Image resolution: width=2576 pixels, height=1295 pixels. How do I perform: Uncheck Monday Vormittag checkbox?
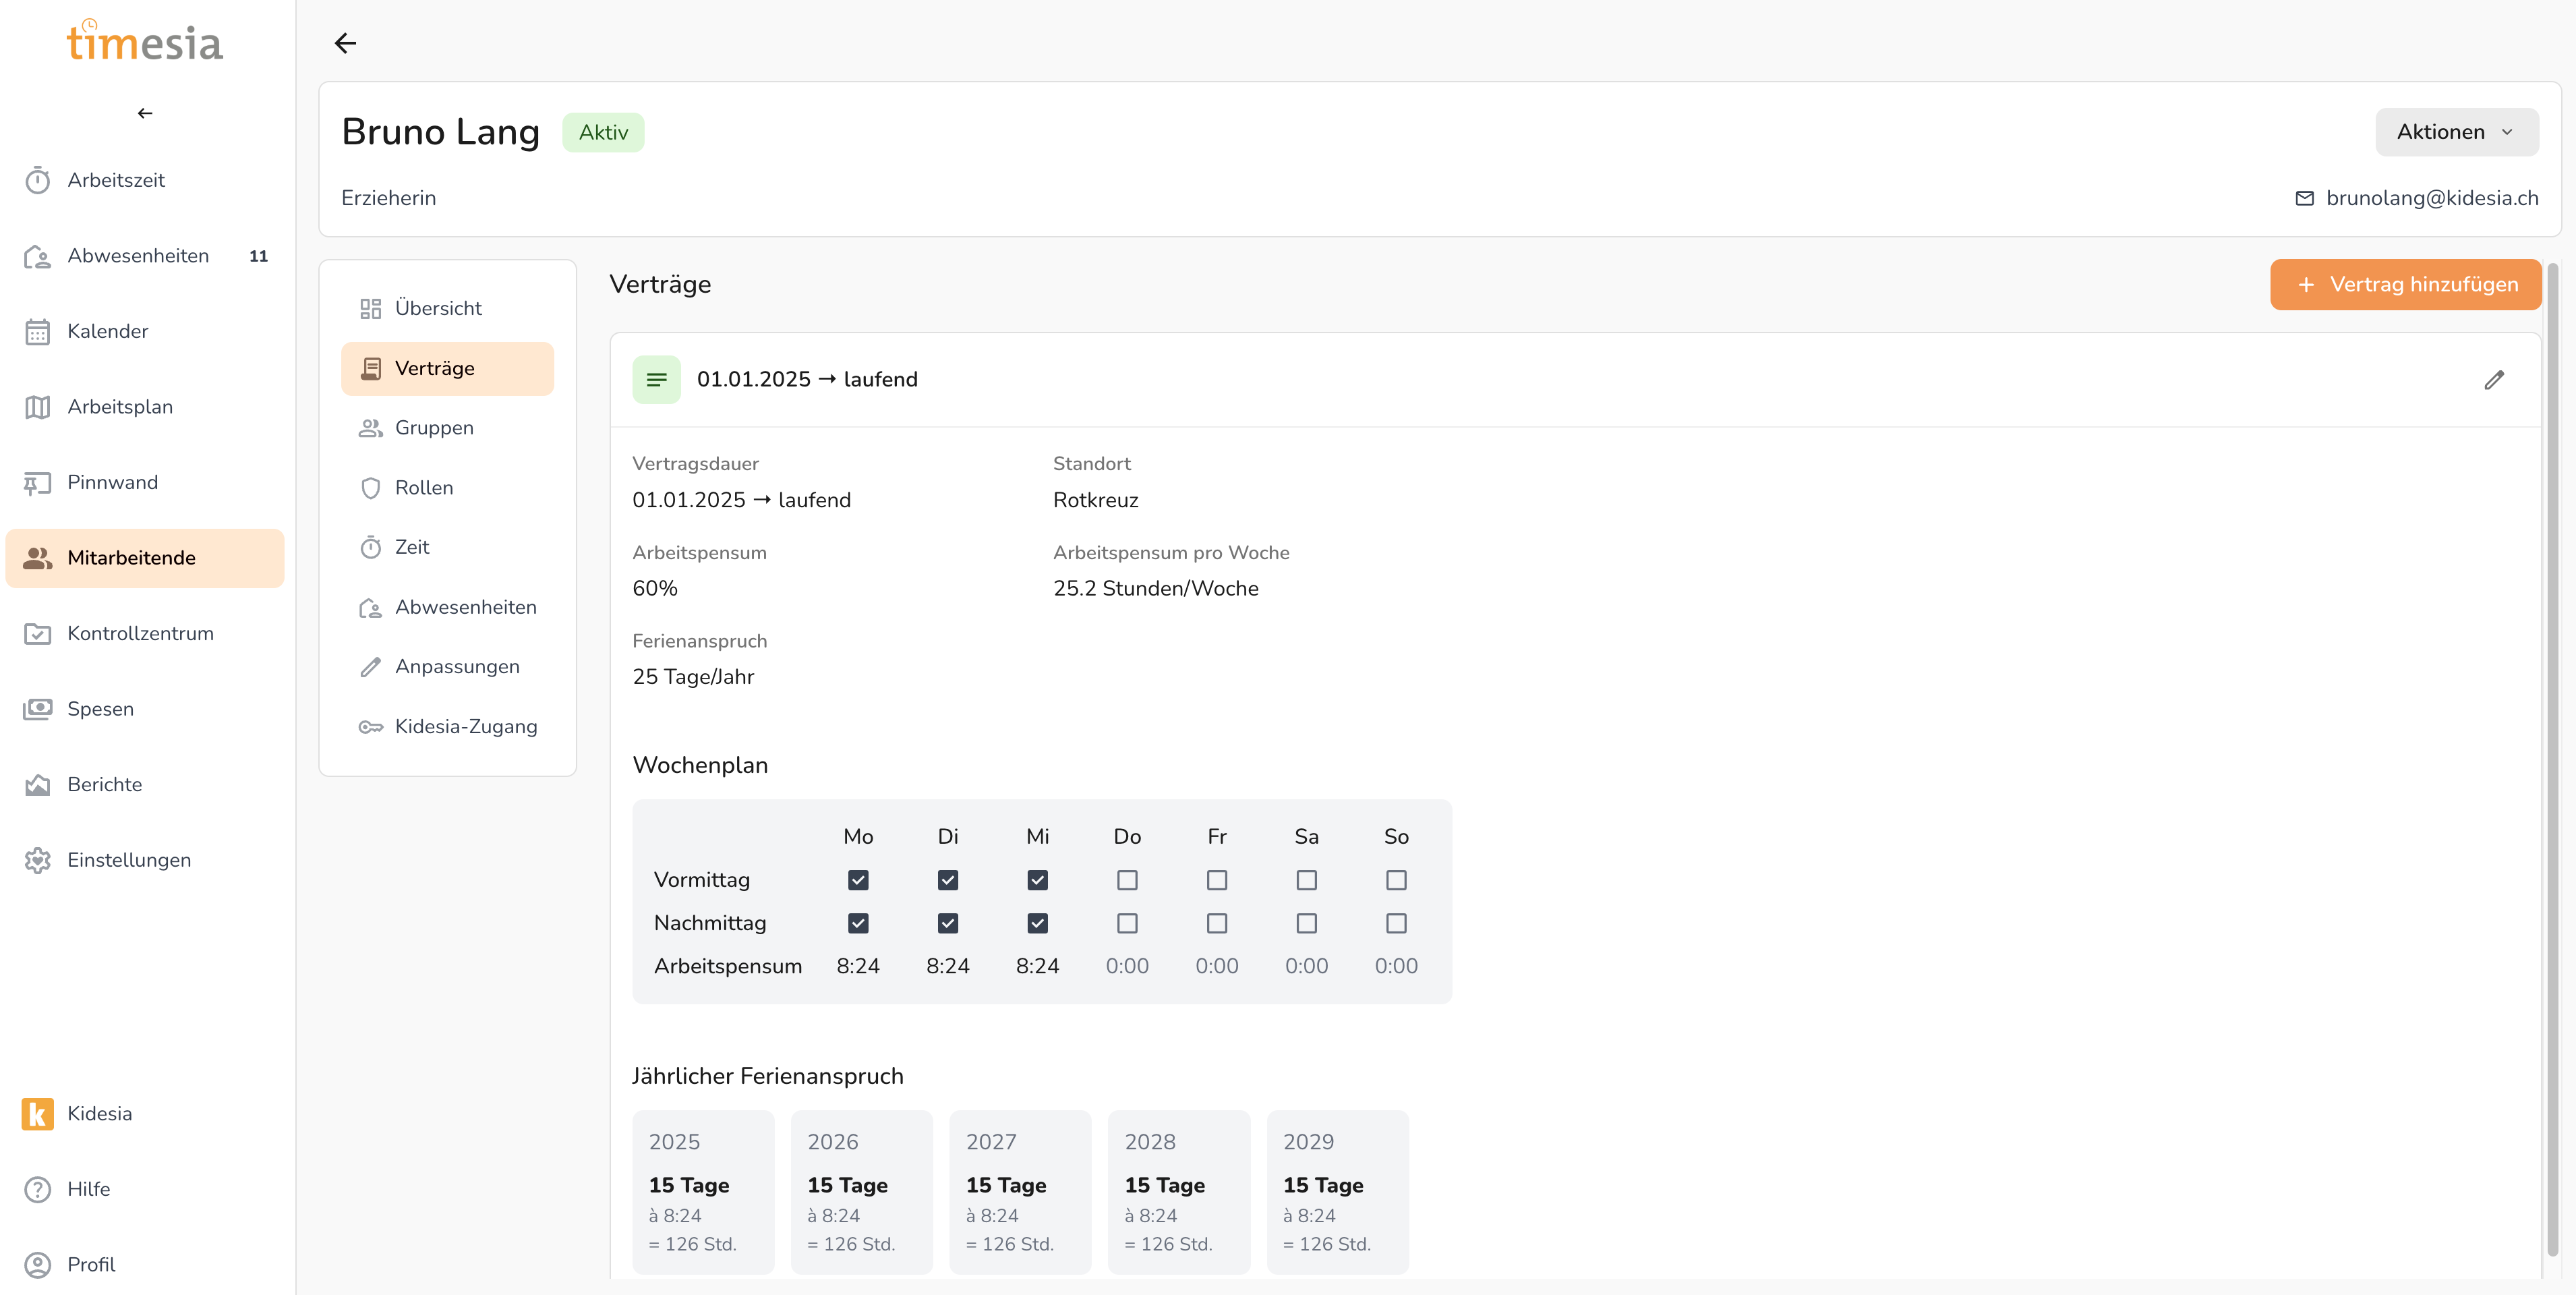point(858,880)
